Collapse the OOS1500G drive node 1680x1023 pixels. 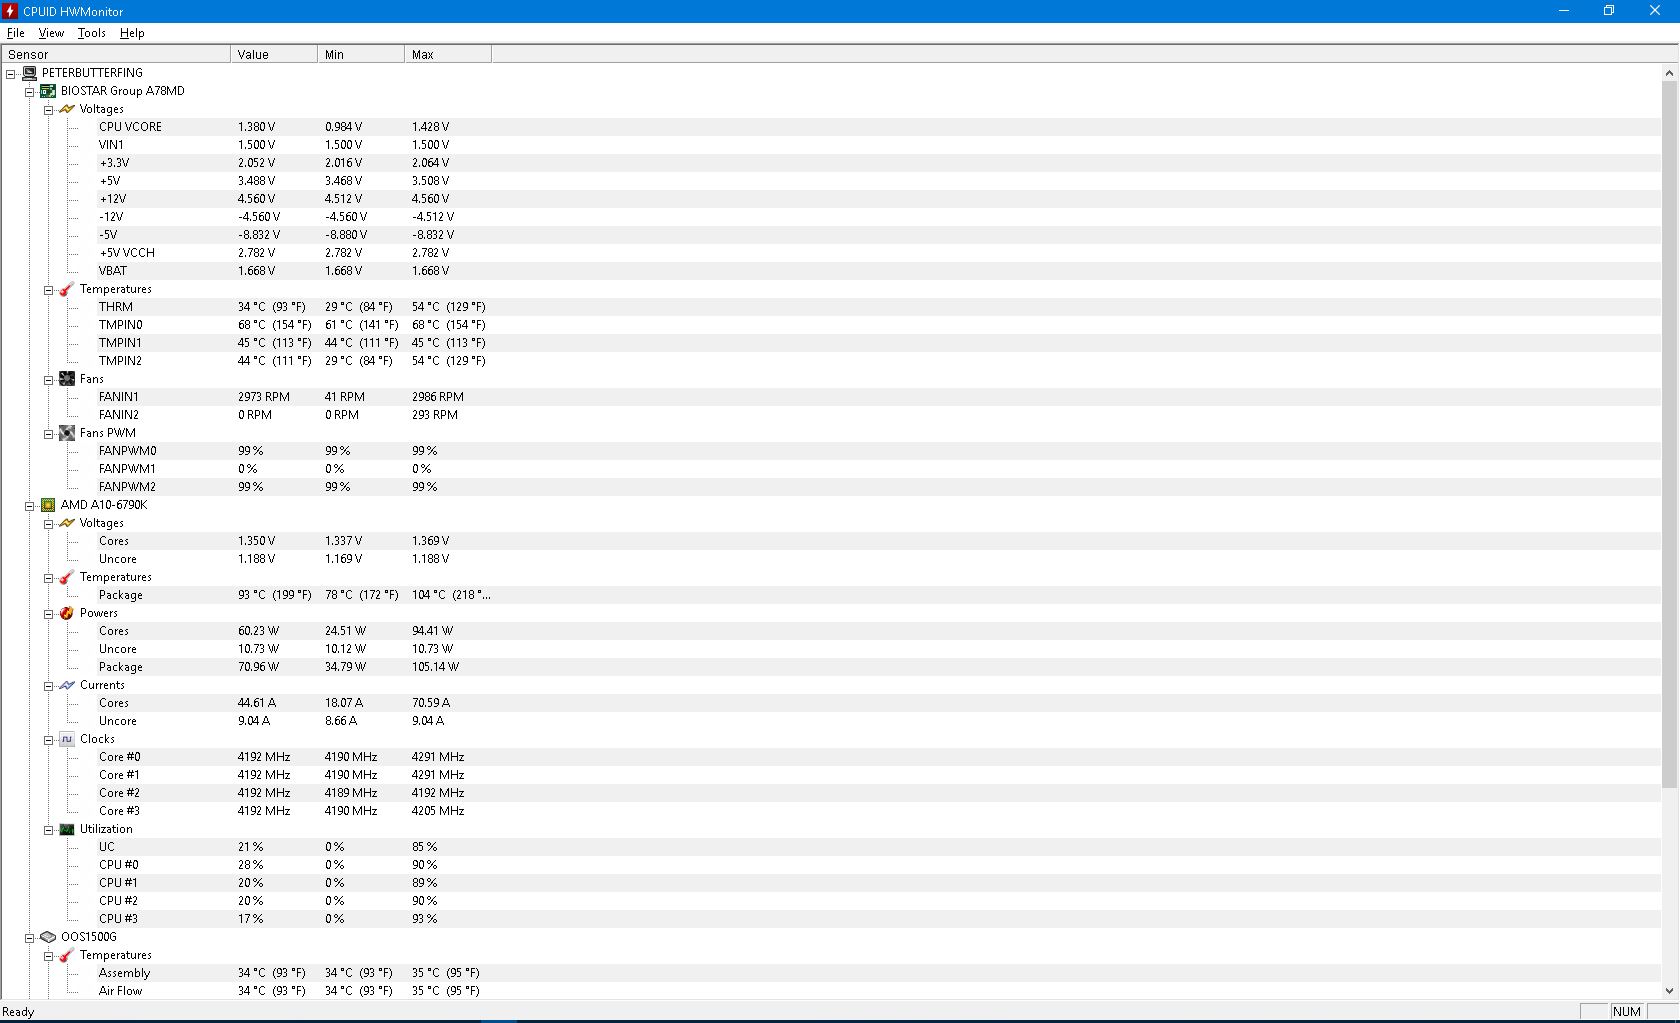pyautogui.click(x=30, y=938)
